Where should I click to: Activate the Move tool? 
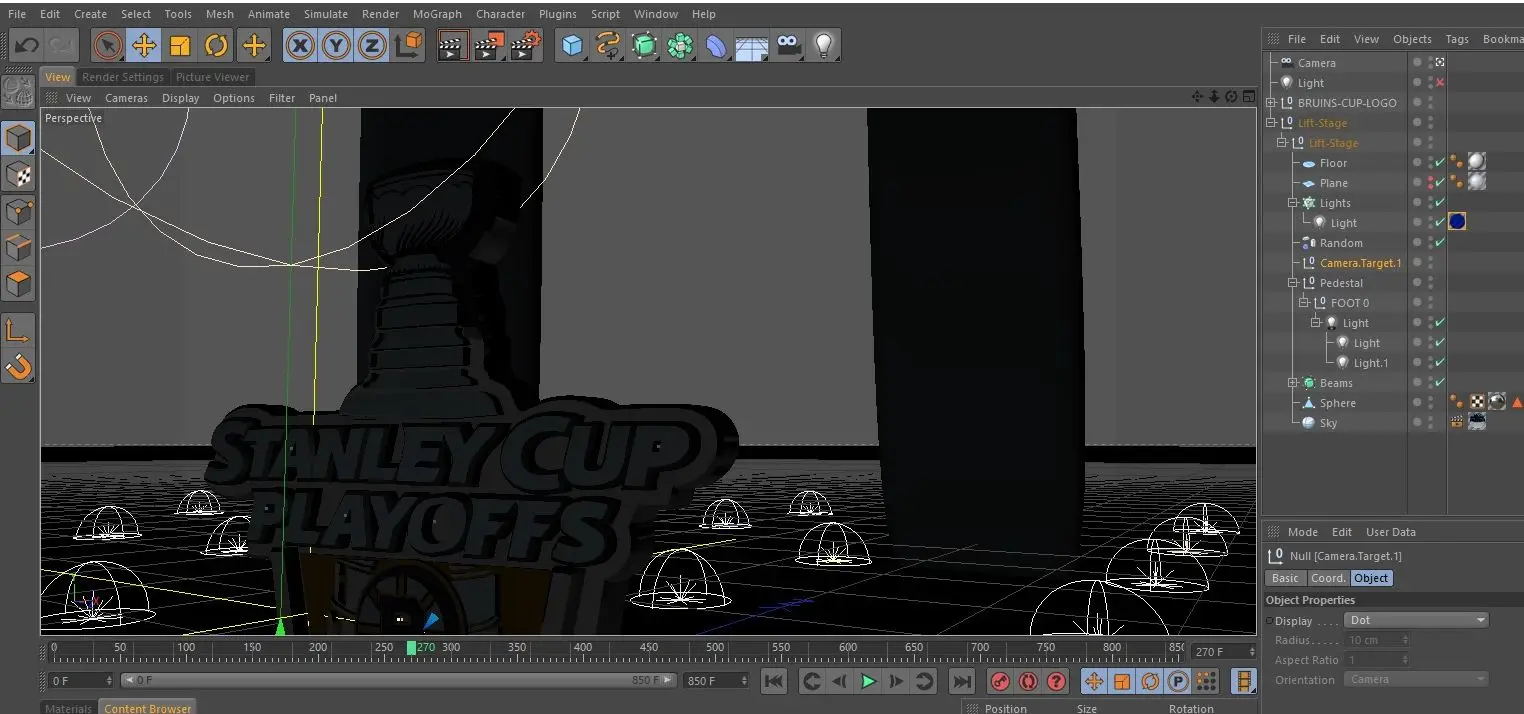(144, 45)
